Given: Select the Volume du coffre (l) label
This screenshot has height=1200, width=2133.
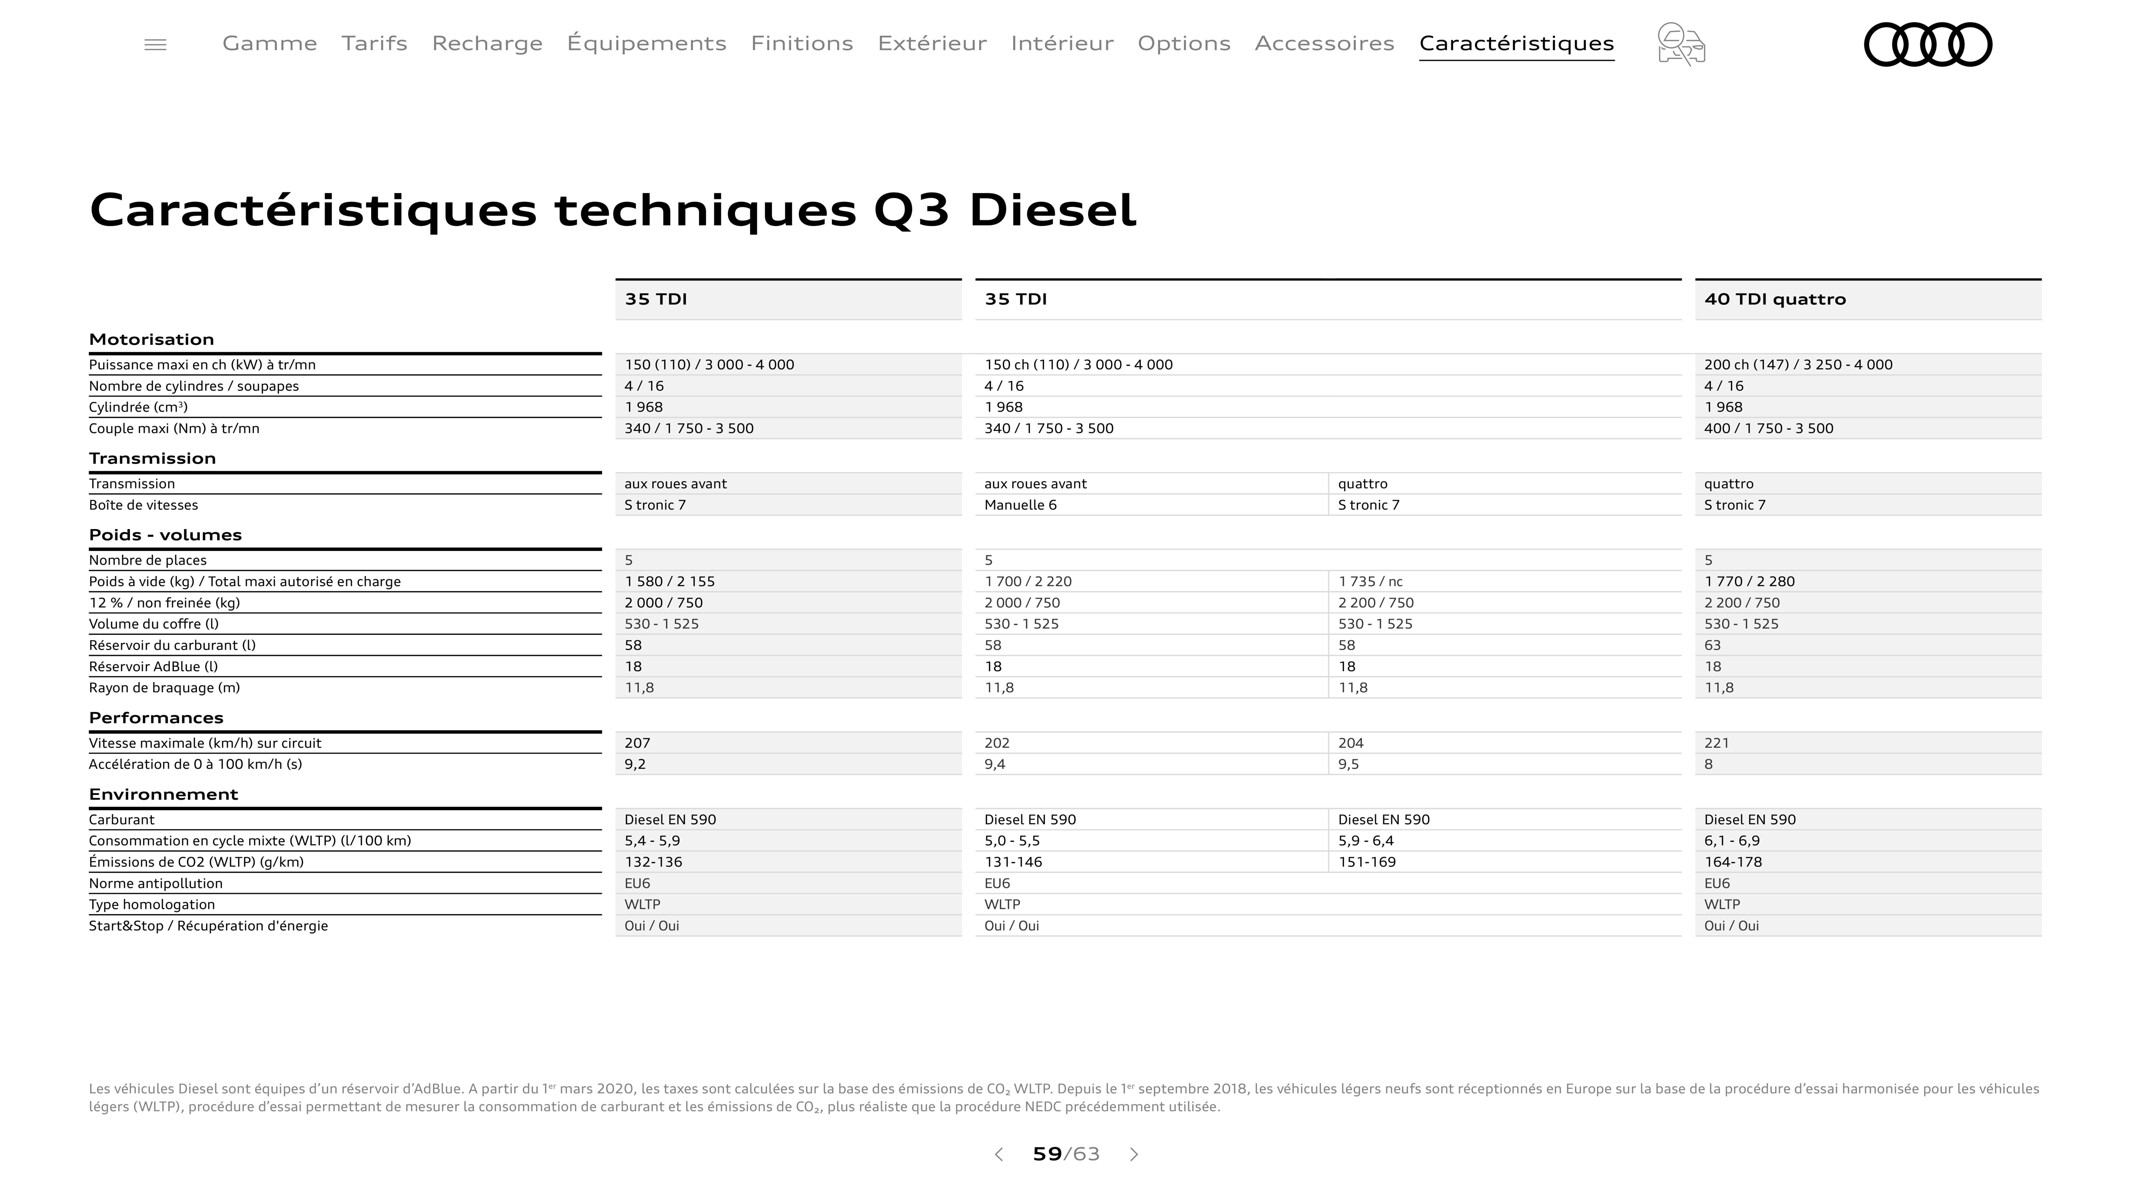Looking at the screenshot, I should coord(154,624).
